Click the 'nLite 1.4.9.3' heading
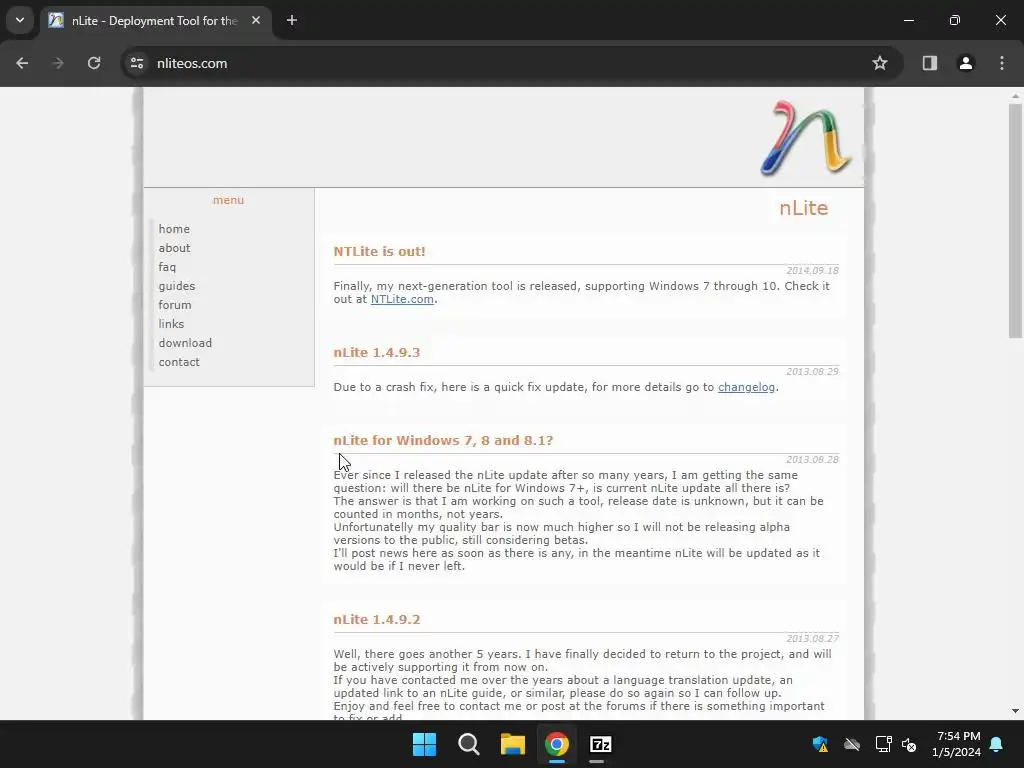This screenshot has width=1024, height=768. point(377,353)
